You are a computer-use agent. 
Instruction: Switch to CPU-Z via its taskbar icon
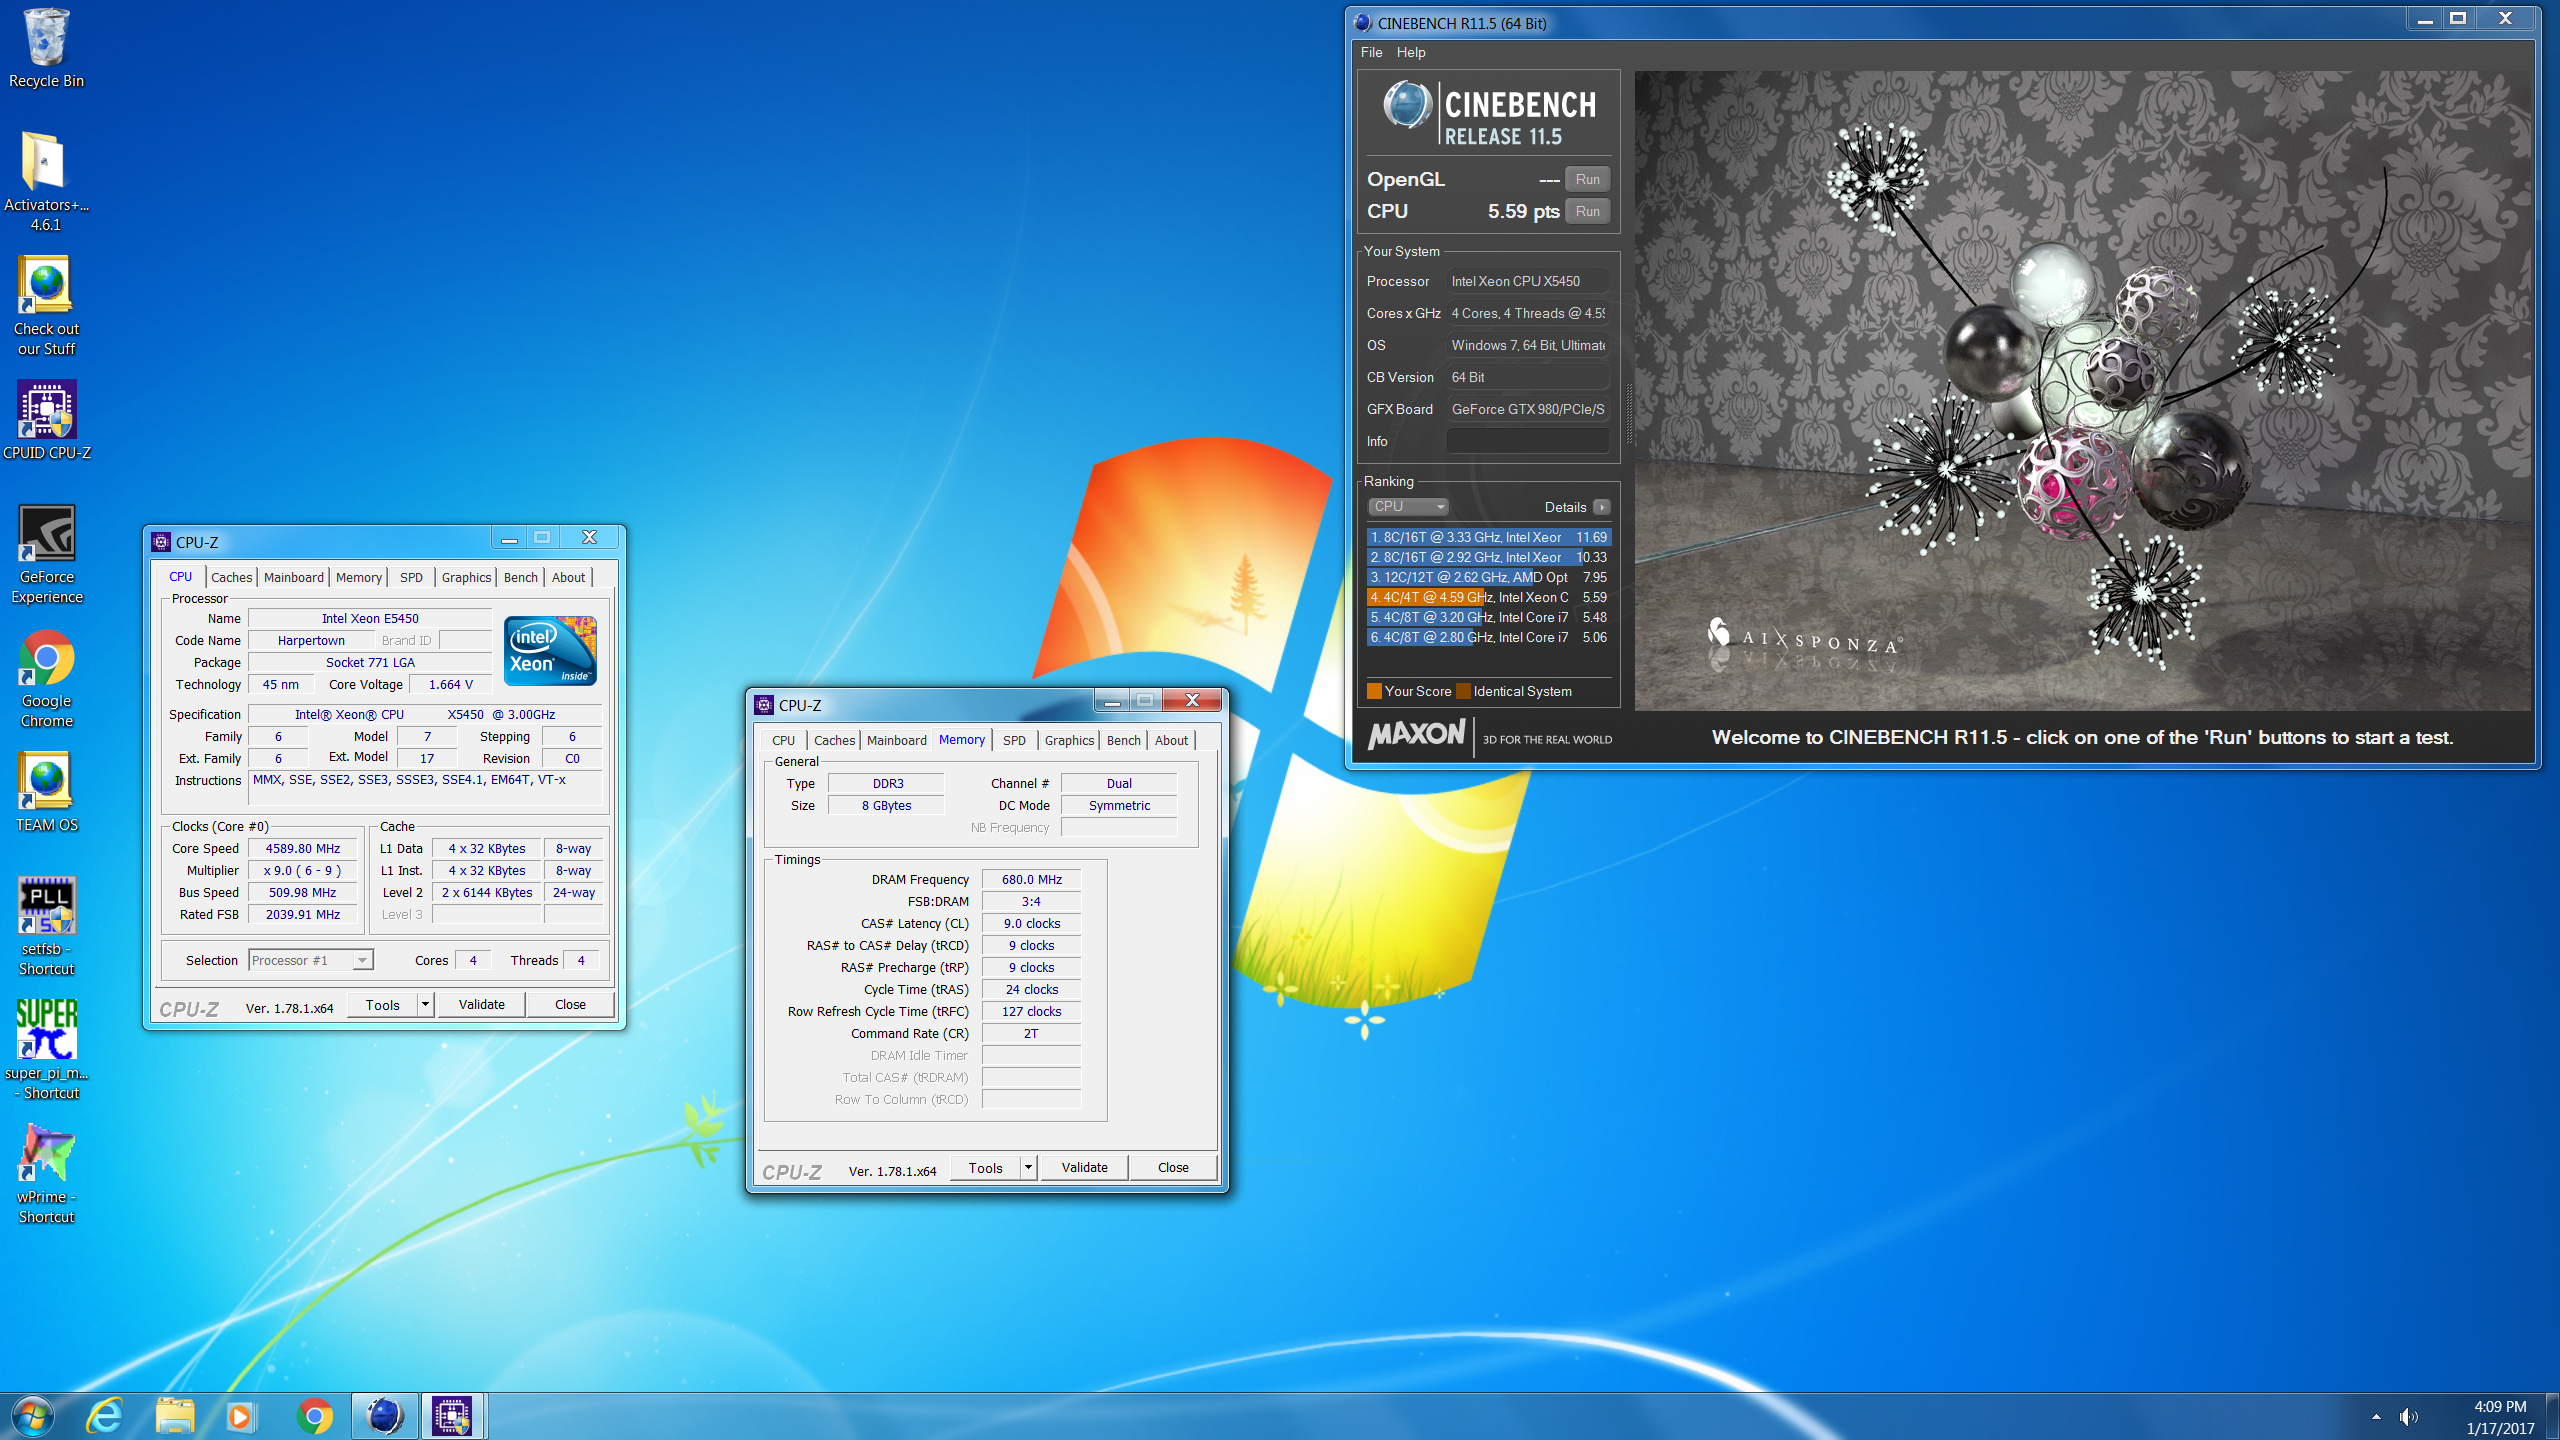tap(453, 1416)
